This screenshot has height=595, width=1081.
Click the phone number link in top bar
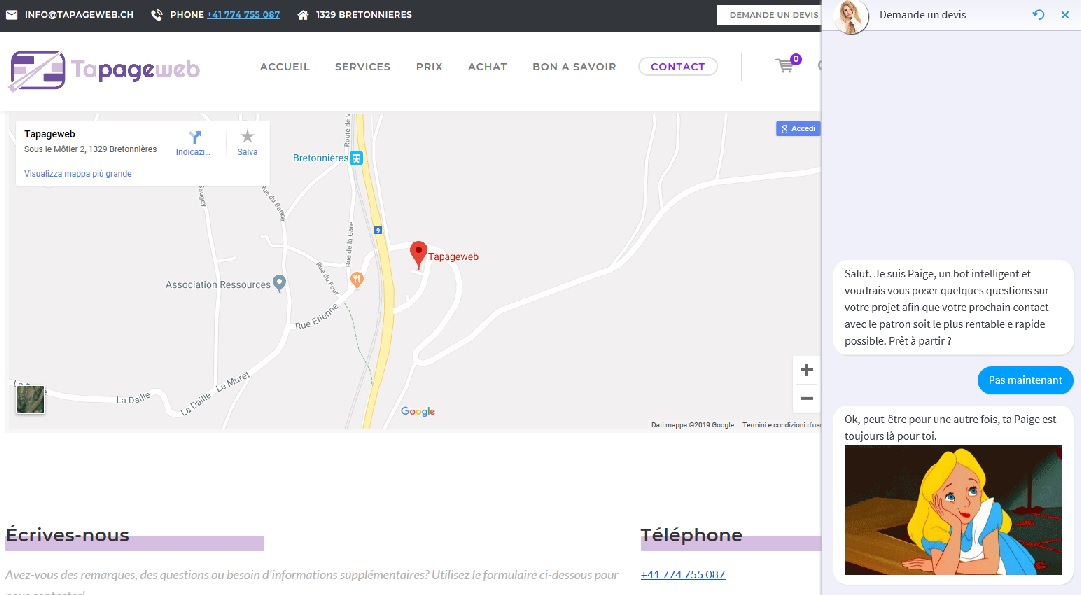[x=243, y=14]
